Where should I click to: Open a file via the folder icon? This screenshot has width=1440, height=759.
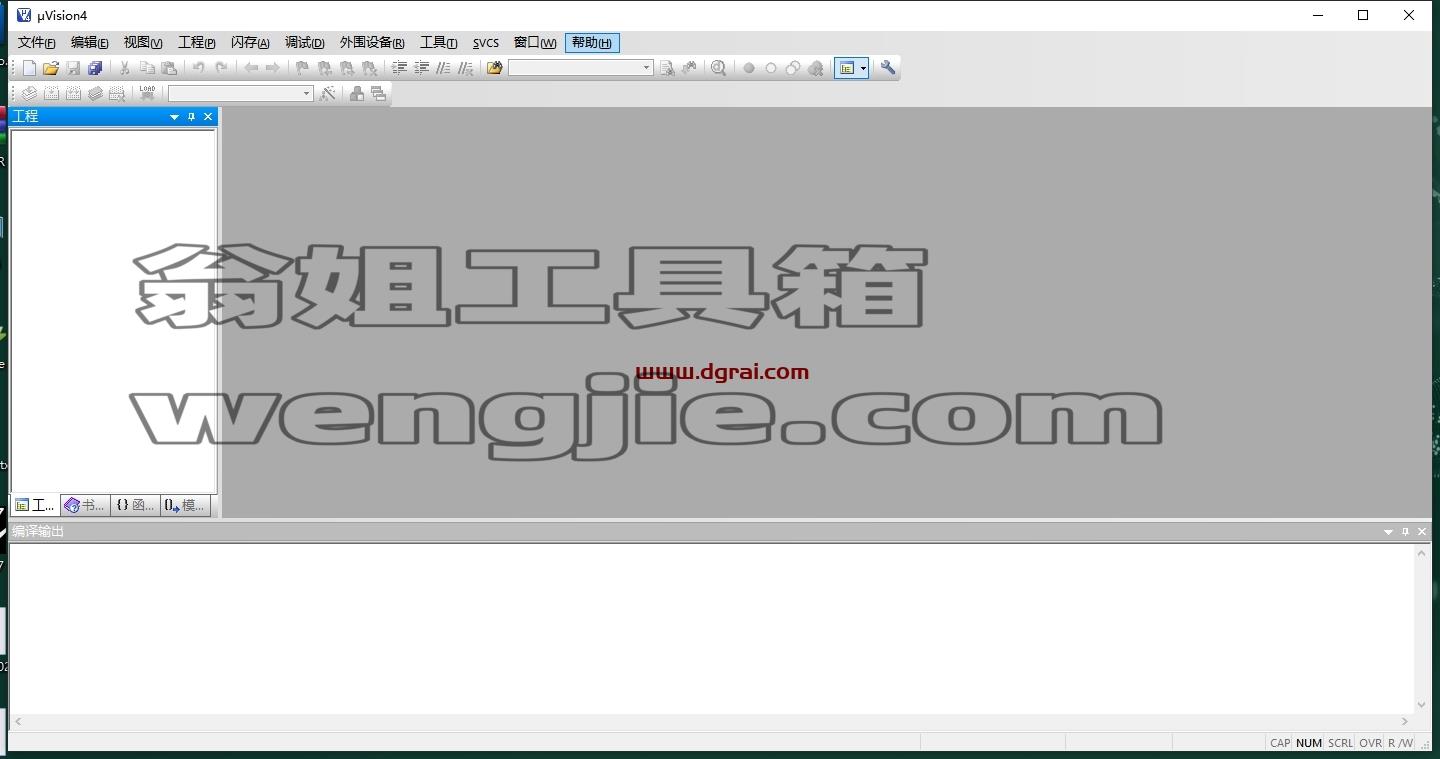[51, 68]
